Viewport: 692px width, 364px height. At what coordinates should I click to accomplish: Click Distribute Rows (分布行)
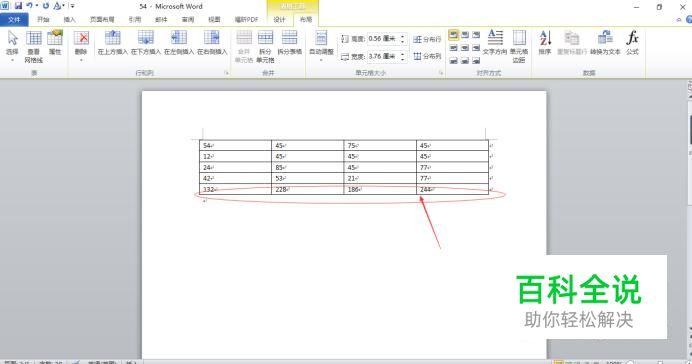(x=427, y=39)
